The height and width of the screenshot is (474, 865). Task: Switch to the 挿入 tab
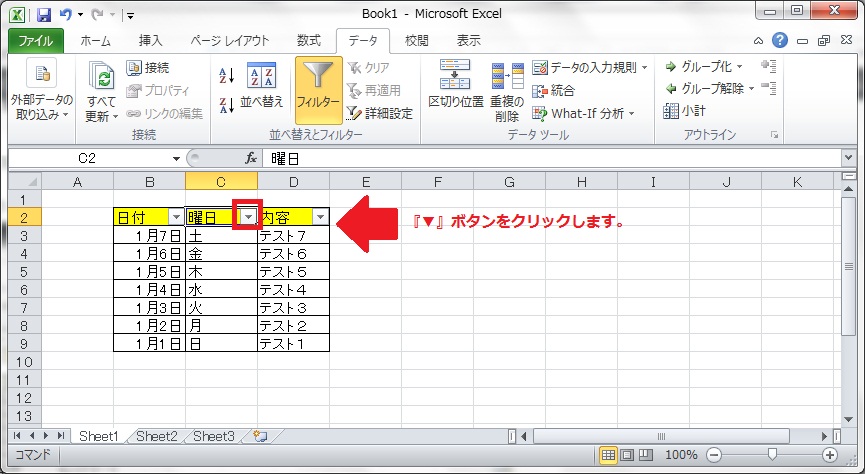point(151,40)
